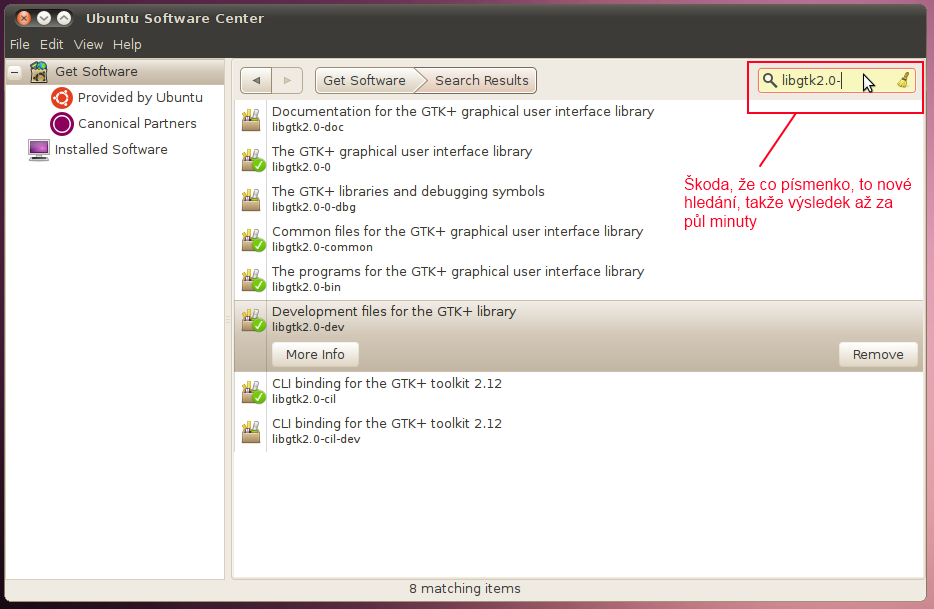This screenshot has height=609, width=934.
Task: Go back with the left arrow button
Action: click(256, 80)
